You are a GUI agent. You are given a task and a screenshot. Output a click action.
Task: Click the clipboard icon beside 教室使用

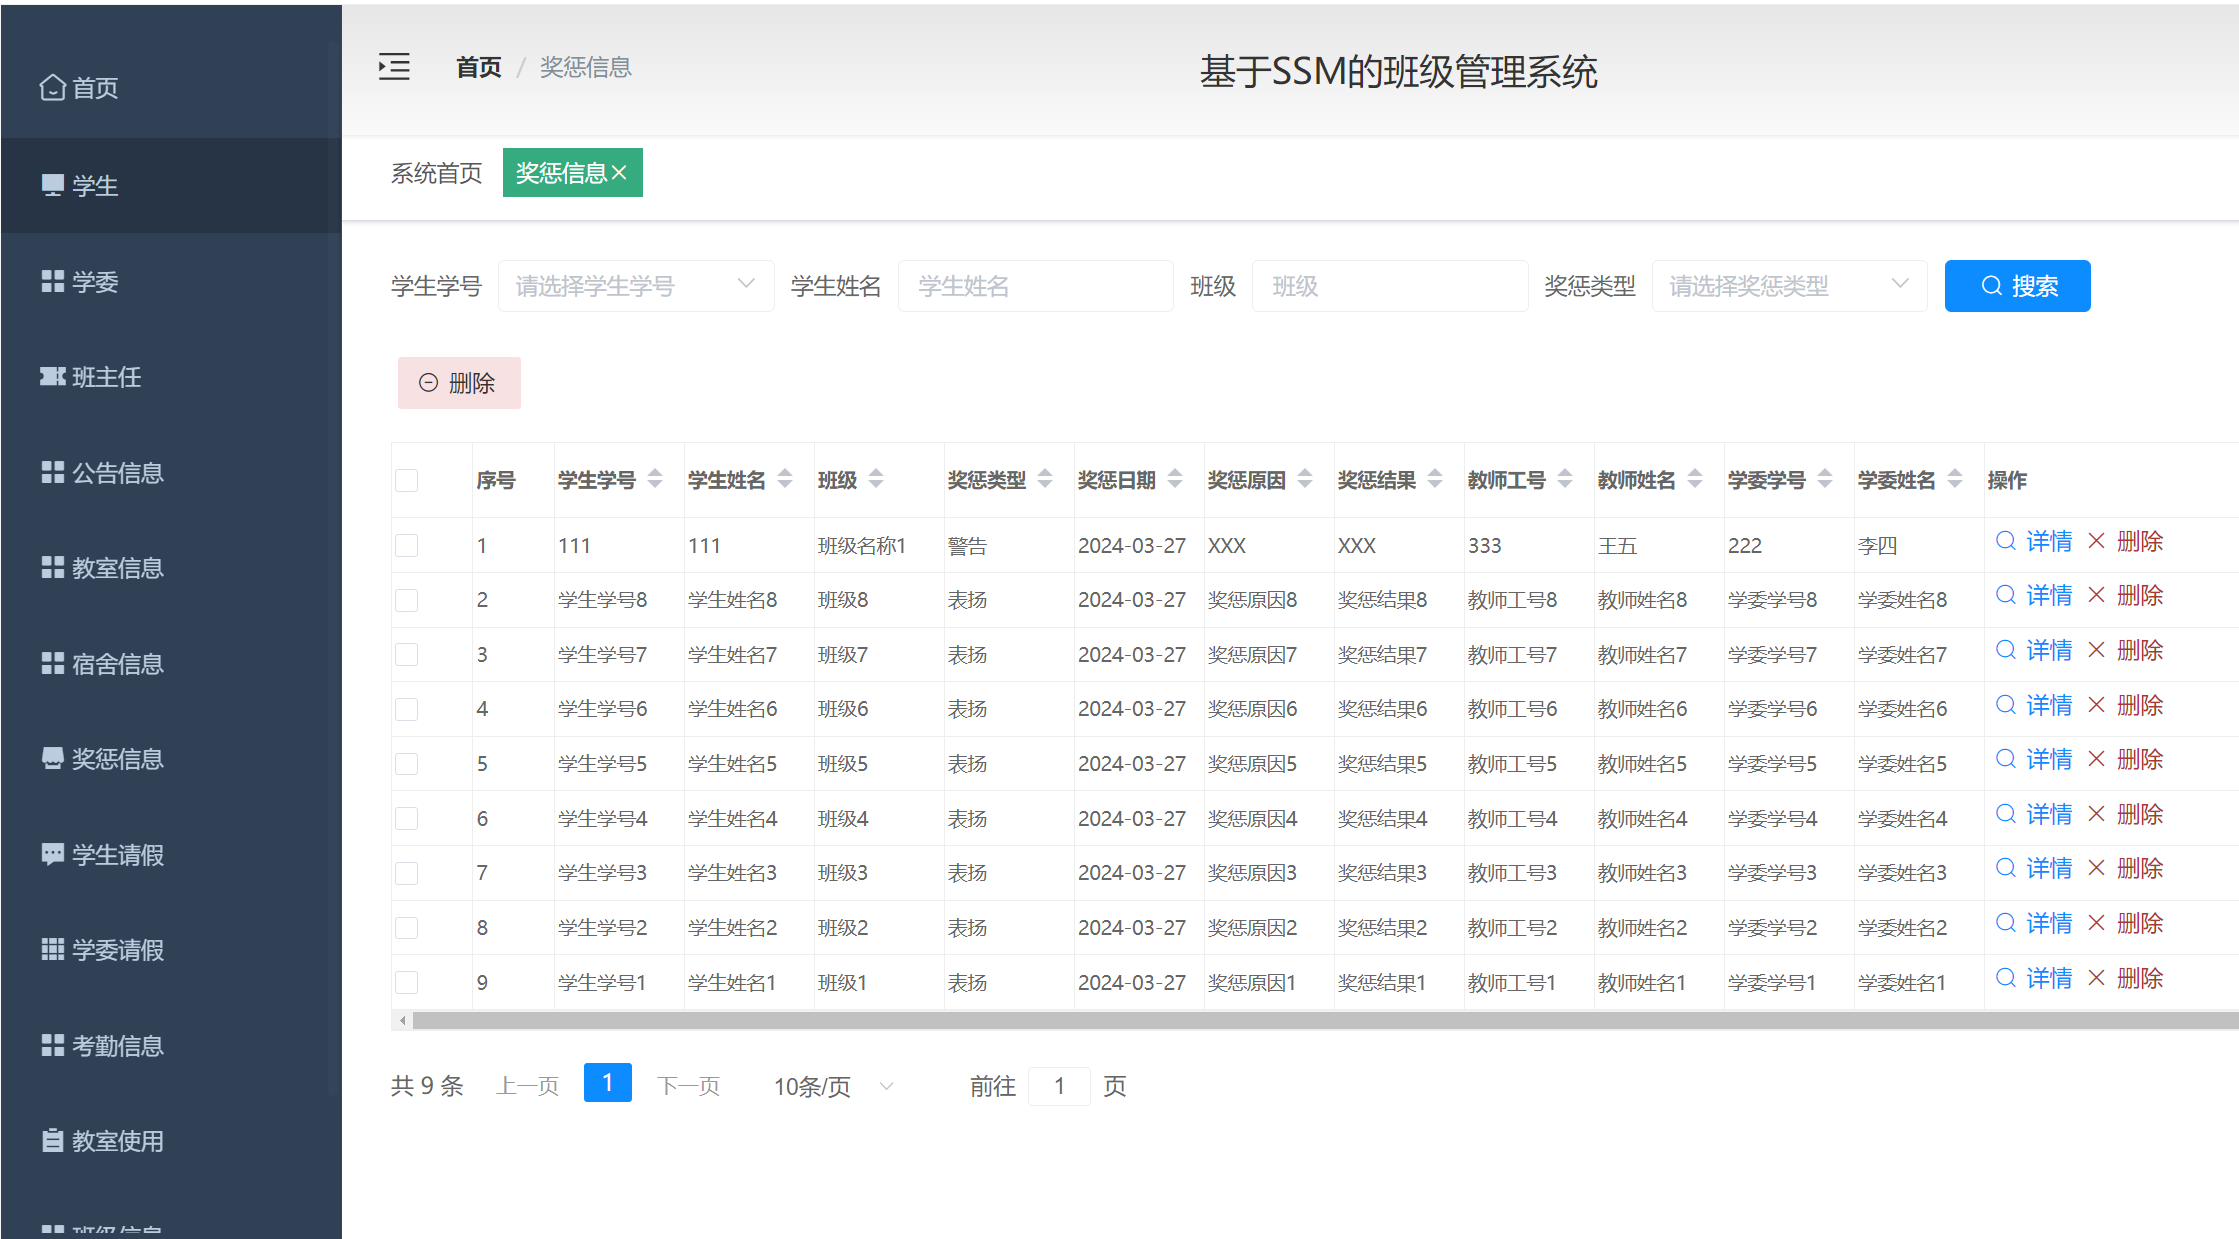[53, 1140]
